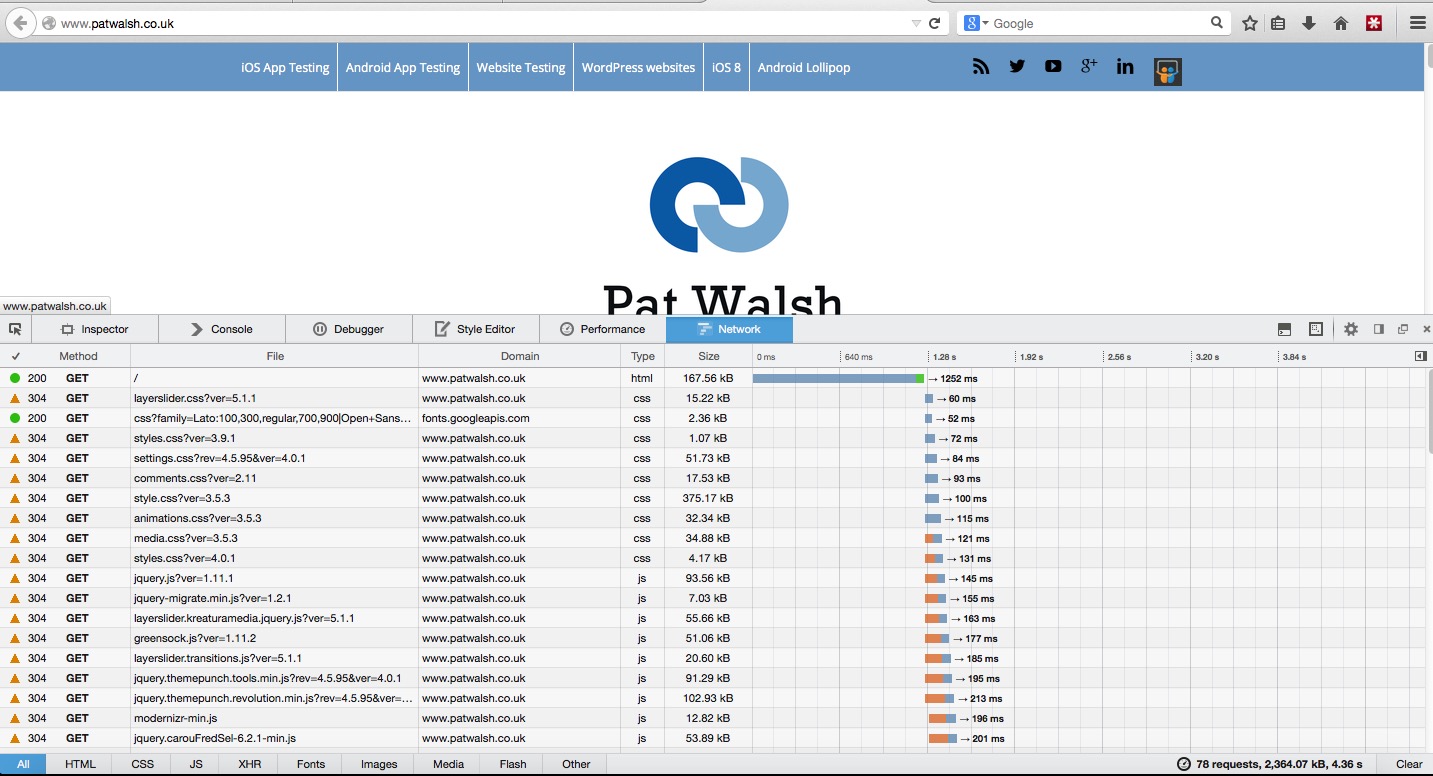Filter requests by HTML
Screen dimensions: 1433x776
click(x=81, y=764)
